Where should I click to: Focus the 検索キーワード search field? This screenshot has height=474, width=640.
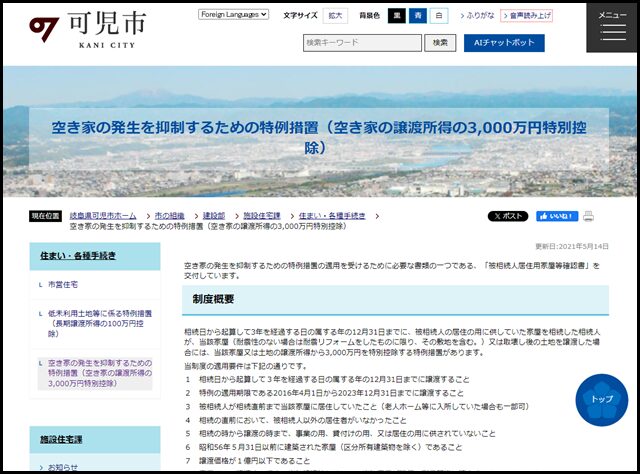click(362, 43)
